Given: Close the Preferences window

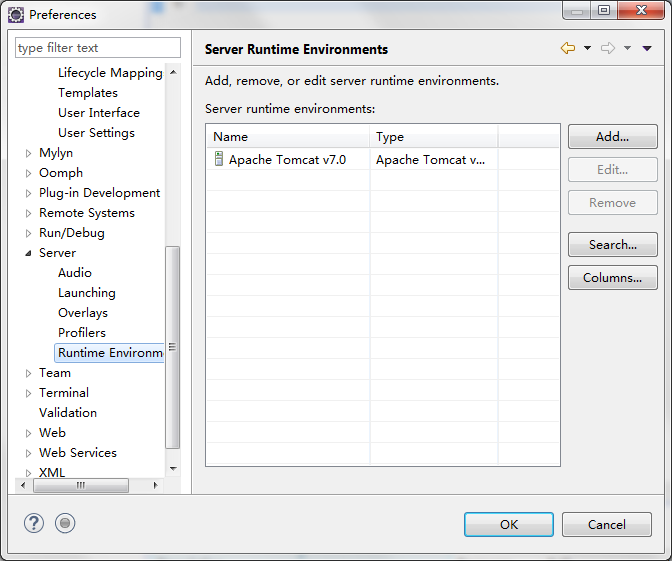Looking at the screenshot, I should [641, 10].
